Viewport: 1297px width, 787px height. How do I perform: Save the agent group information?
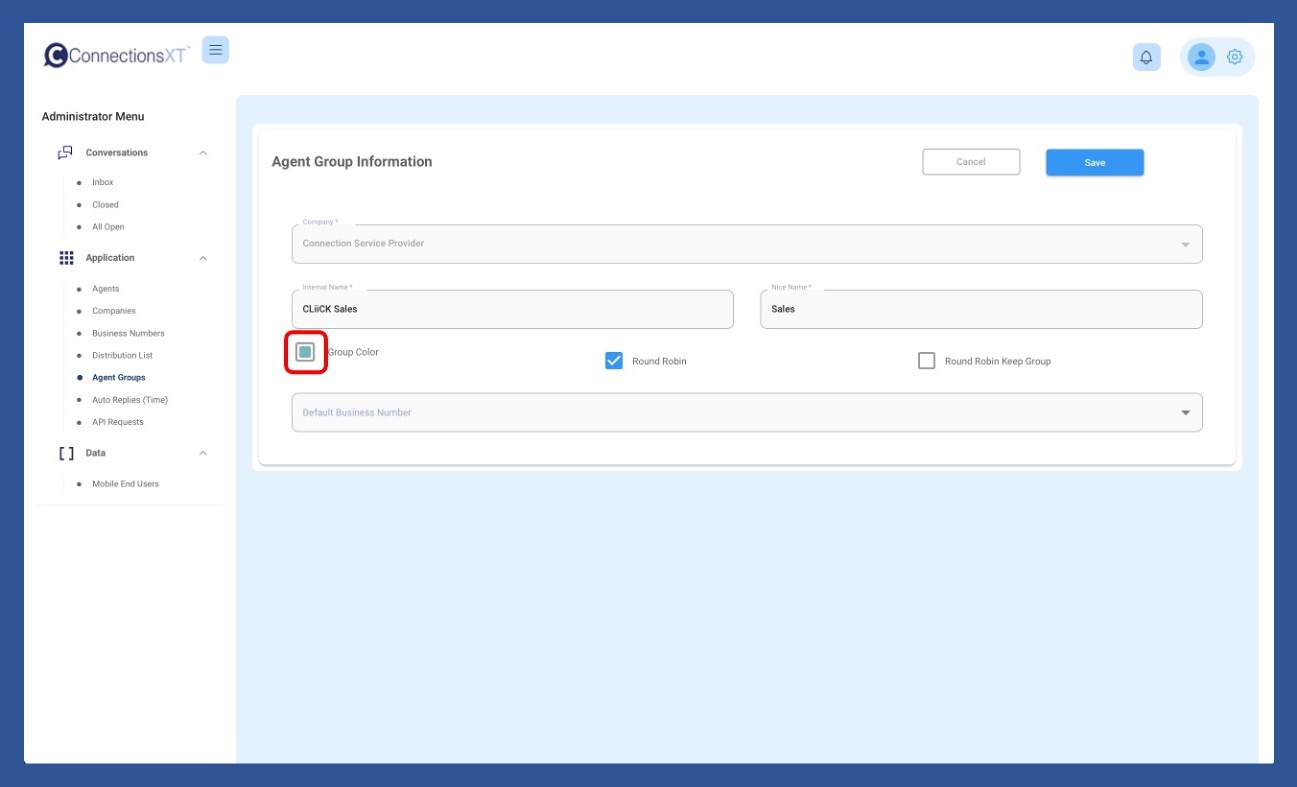[x=1094, y=162]
